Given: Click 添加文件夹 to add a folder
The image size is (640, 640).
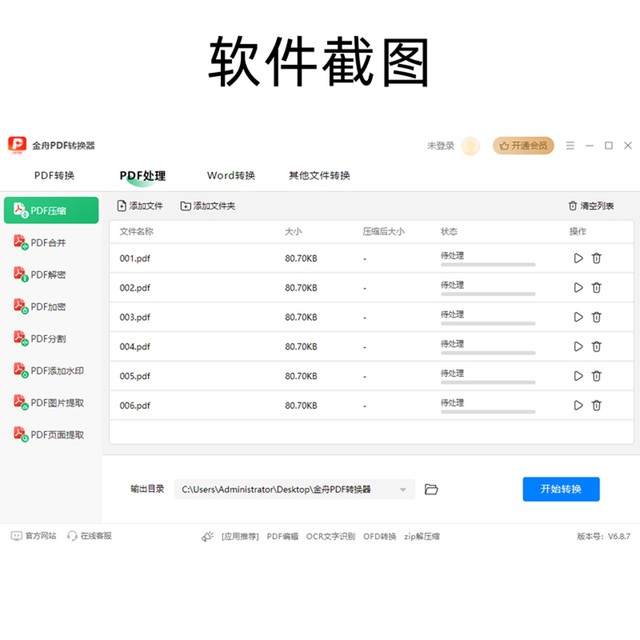Looking at the screenshot, I should point(208,206).
